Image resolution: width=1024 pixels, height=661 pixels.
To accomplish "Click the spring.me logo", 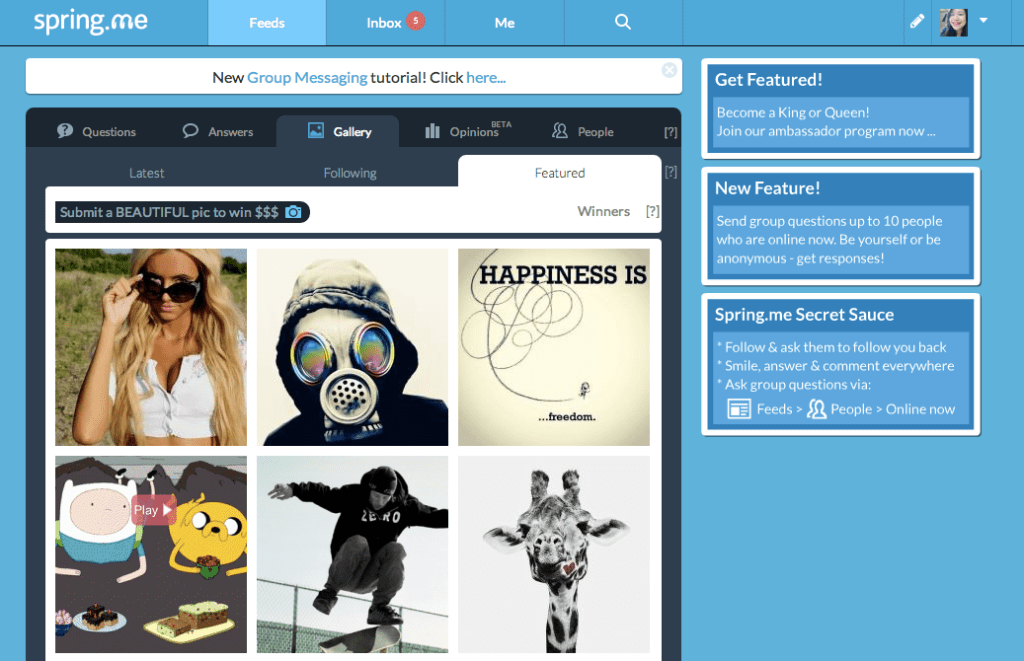I will coord(90,21).
